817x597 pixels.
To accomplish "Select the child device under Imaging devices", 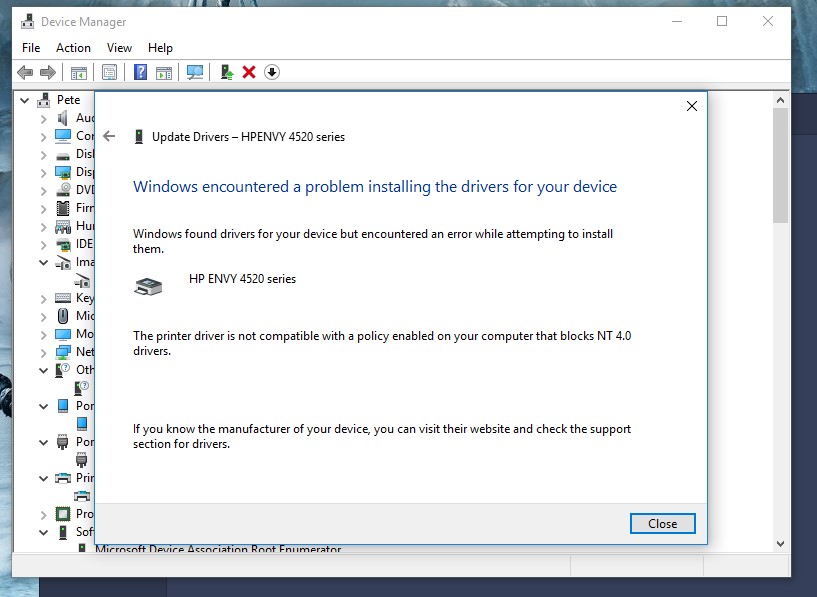I will (82, 282).
